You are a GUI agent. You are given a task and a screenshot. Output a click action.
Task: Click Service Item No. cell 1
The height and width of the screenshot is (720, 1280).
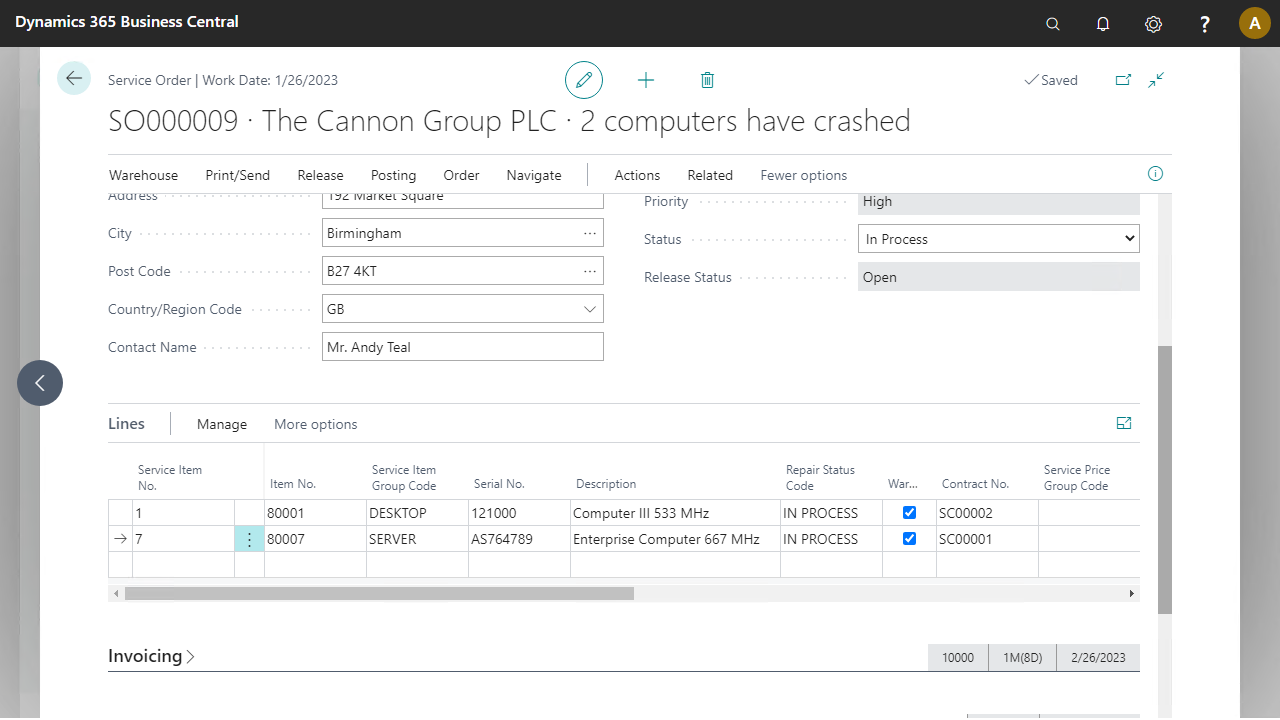[x=183, y=513]
